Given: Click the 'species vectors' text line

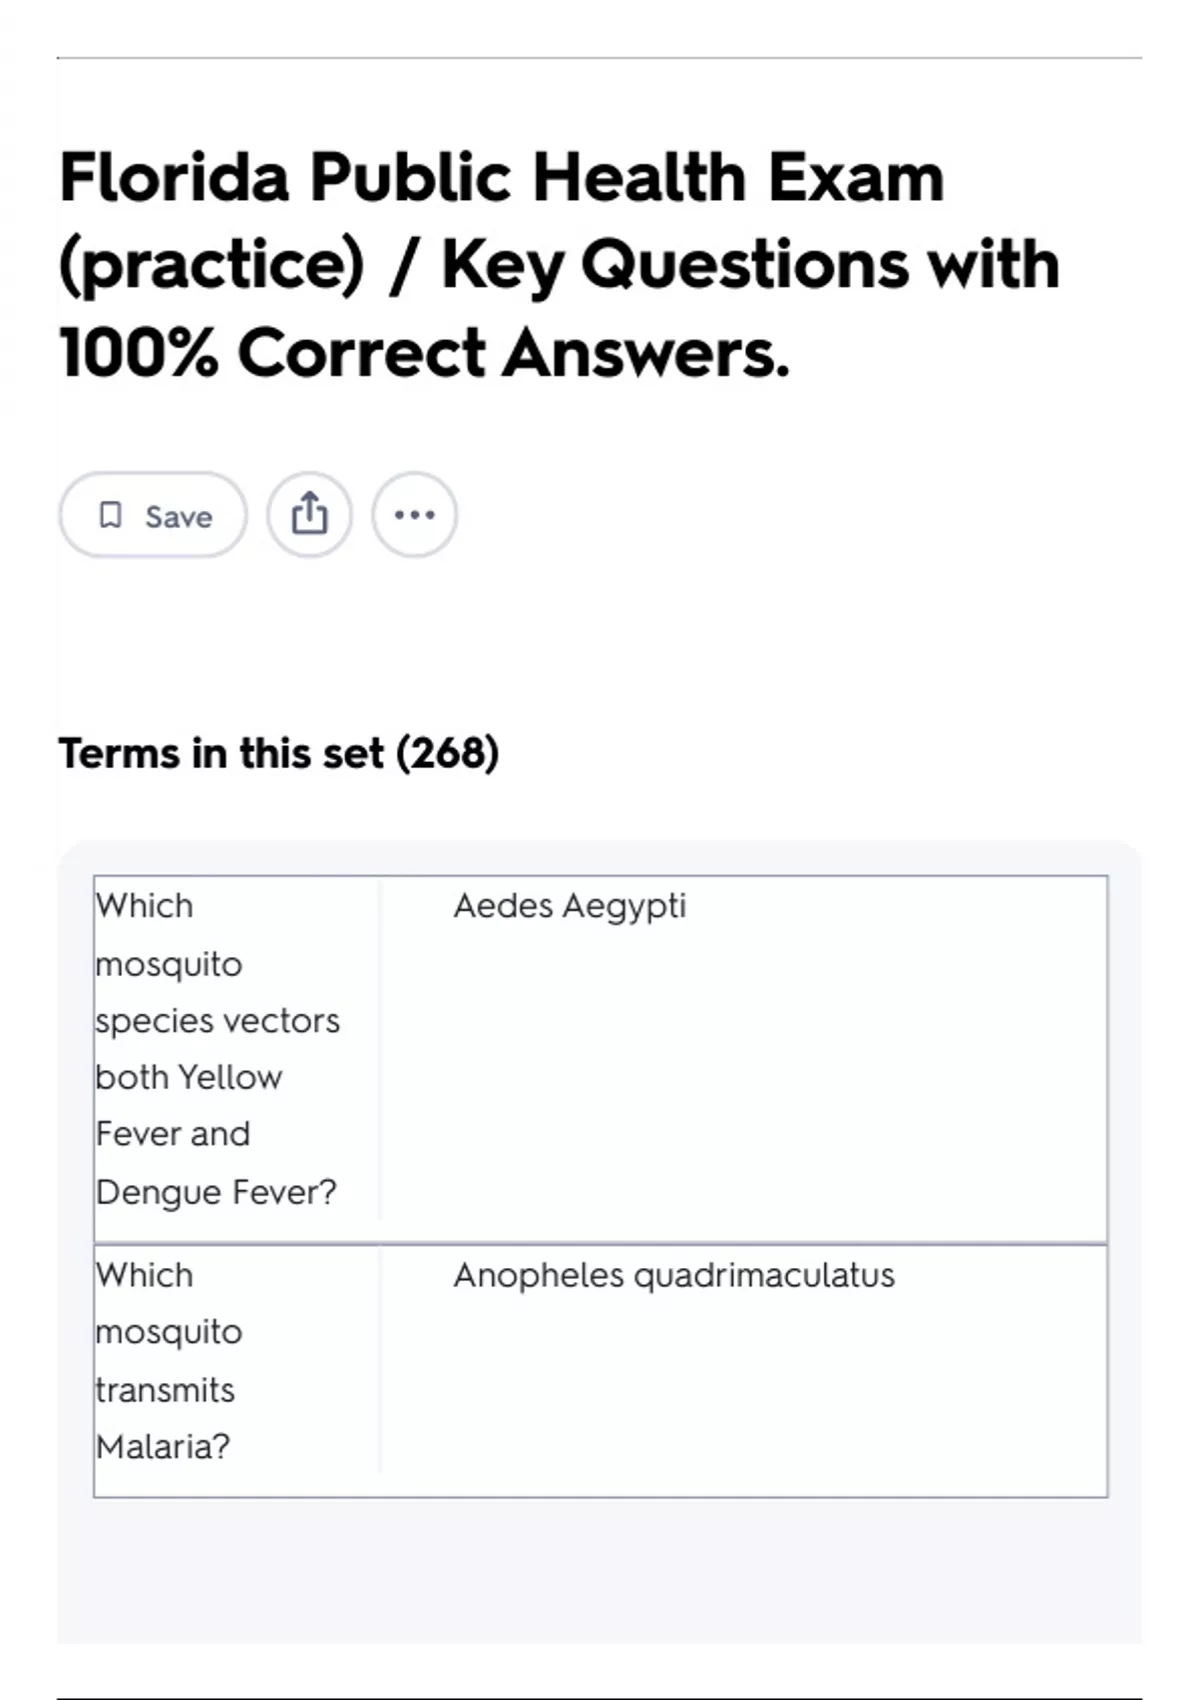Looking at the screenshot, I should tap(218, 1021).
